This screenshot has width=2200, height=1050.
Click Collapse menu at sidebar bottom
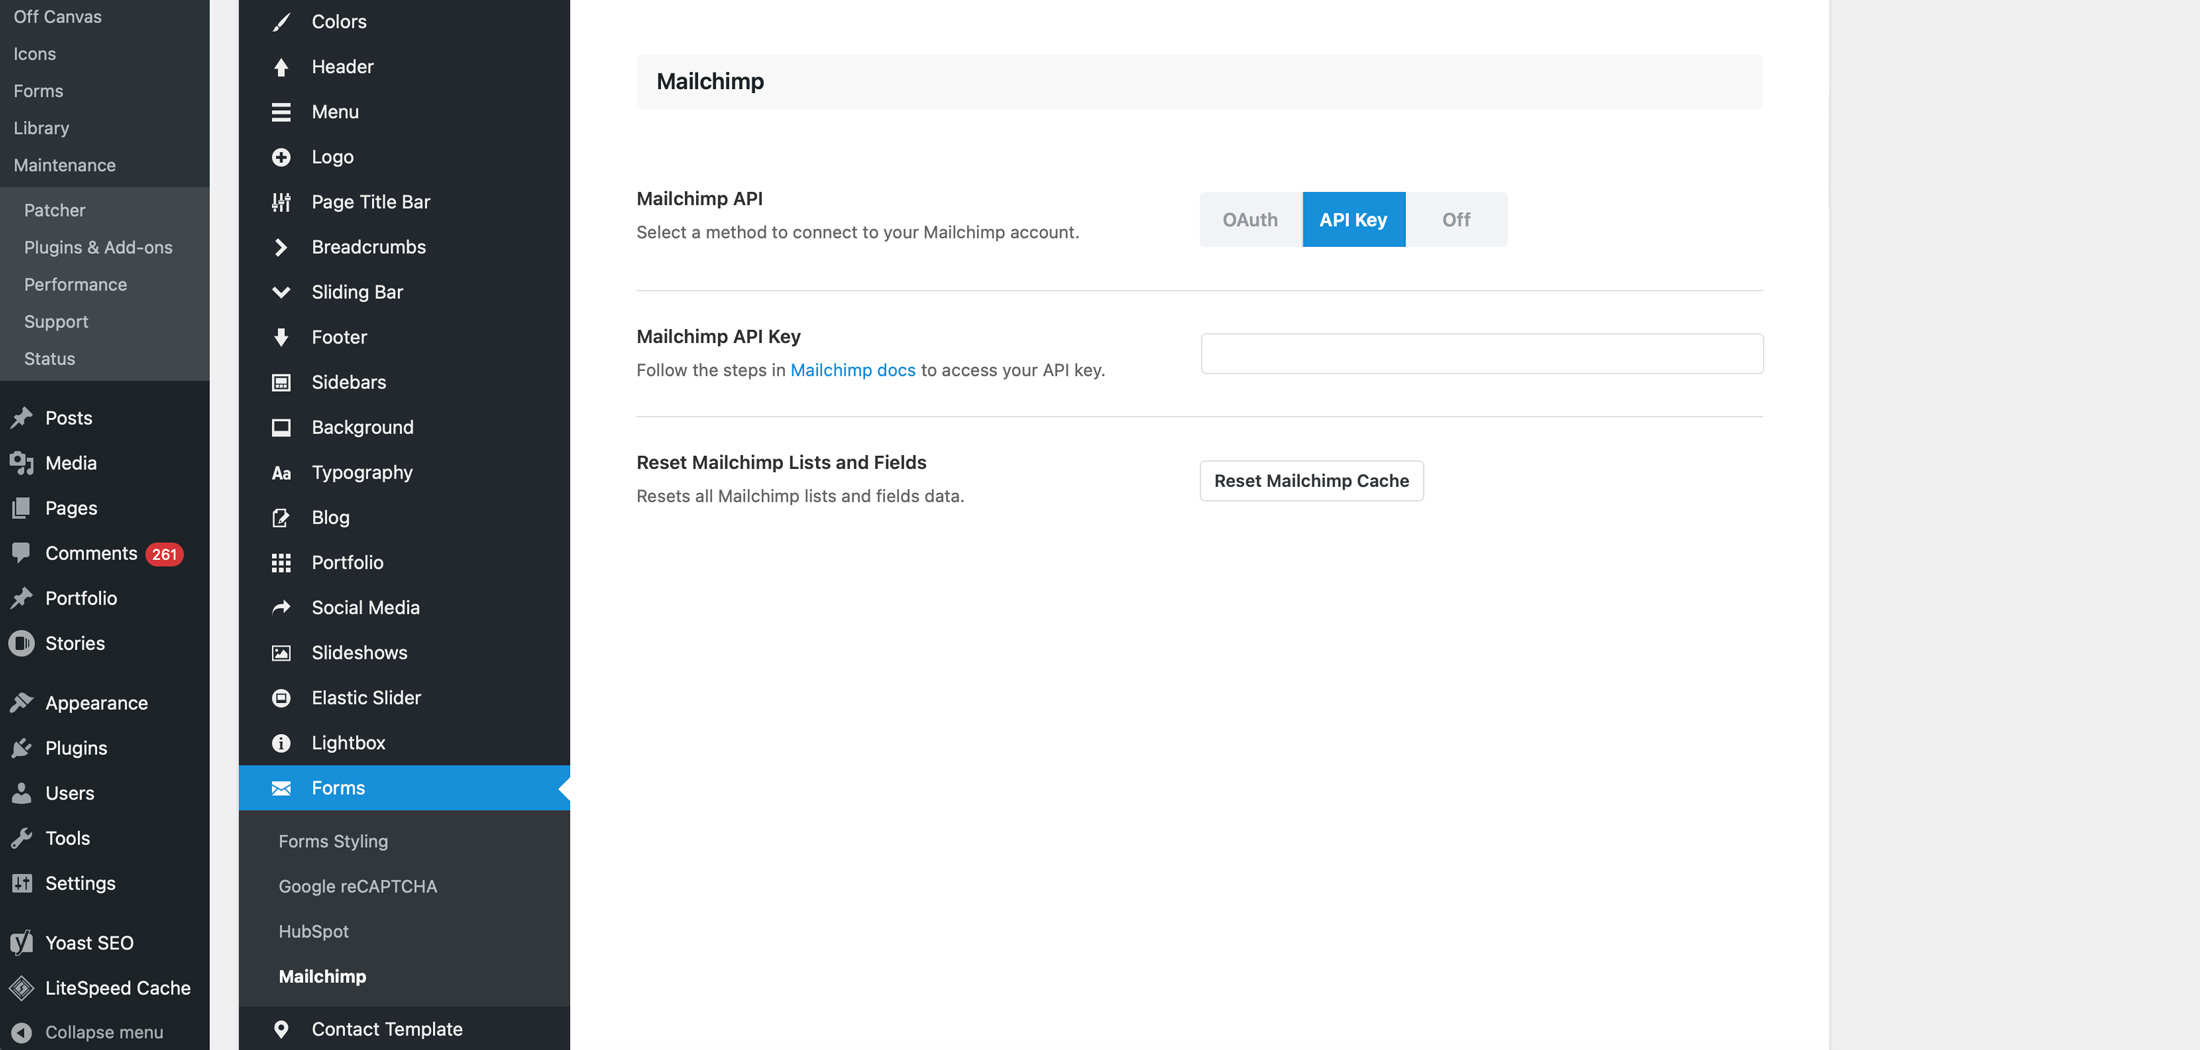[x=104, y=1031]
